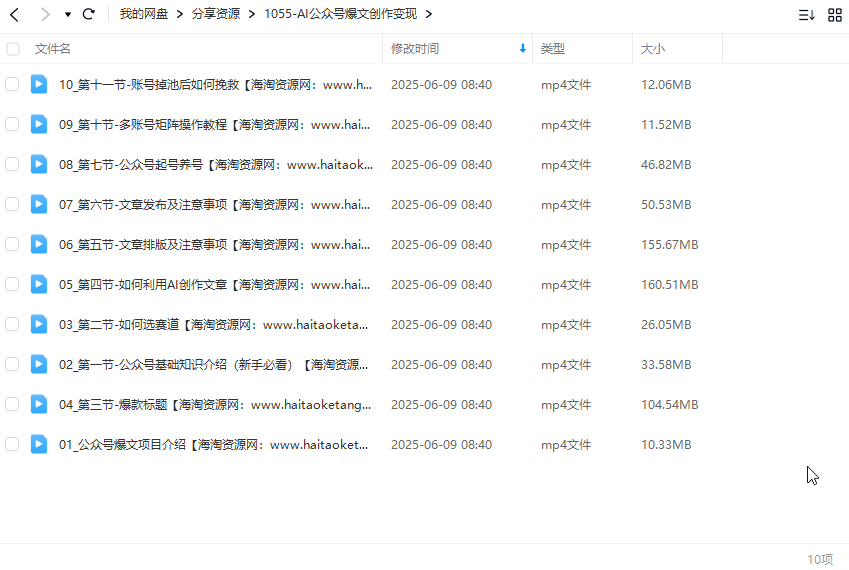Select file name 08_第七节-公众号起号养号

(x=216, y=165)
